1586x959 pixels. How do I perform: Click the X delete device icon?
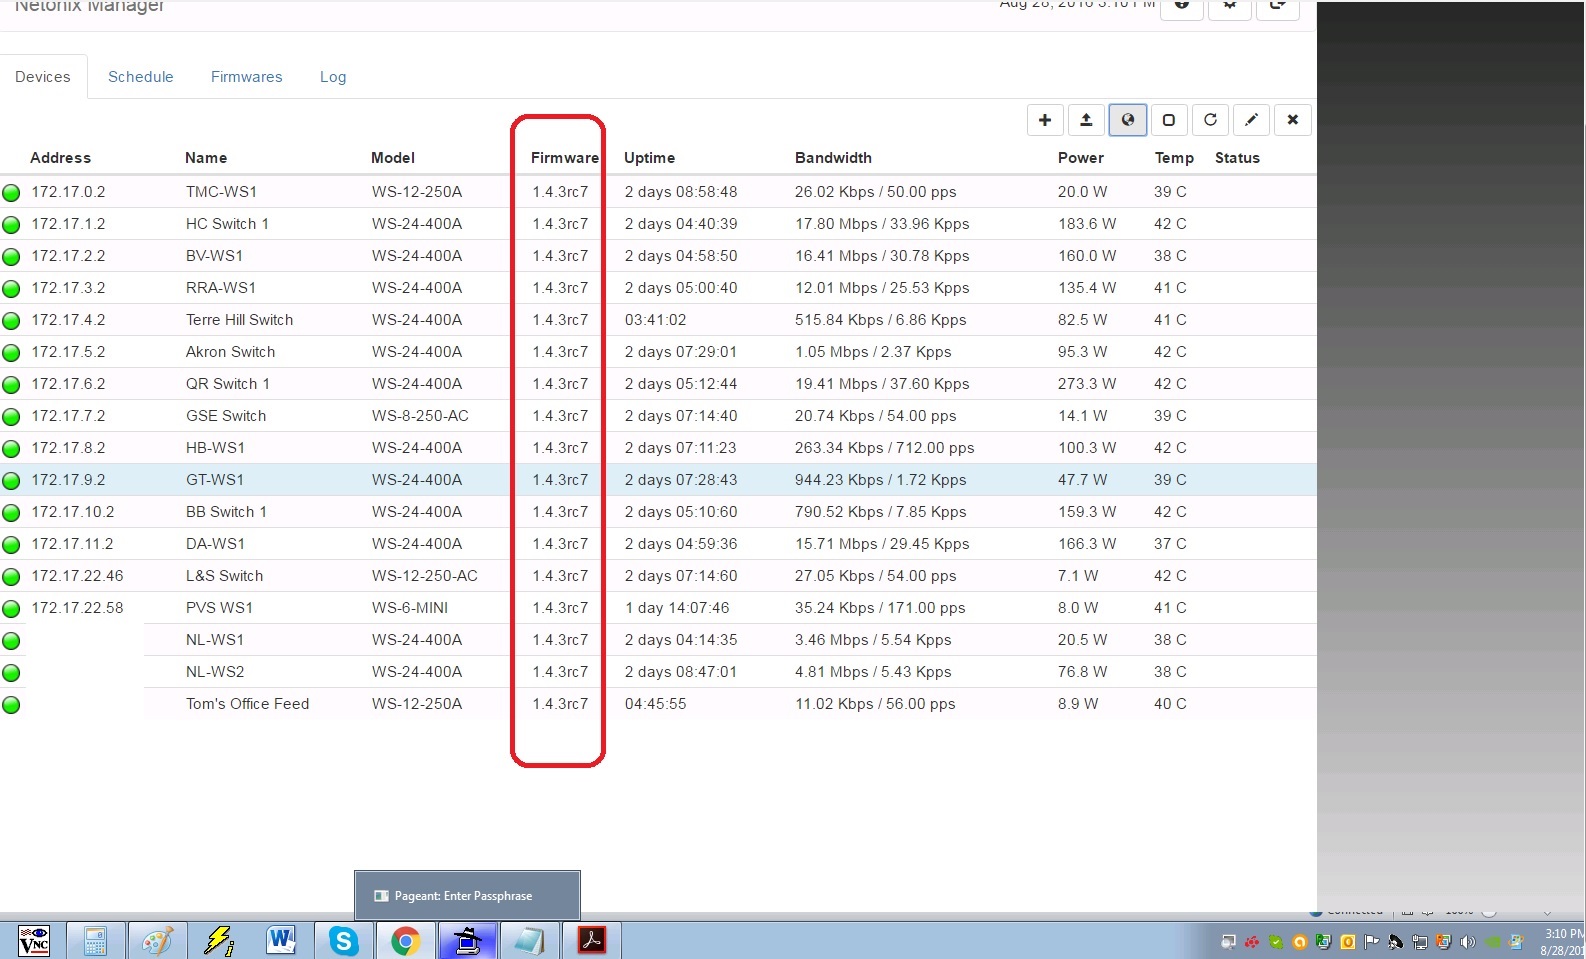(1293, 120)
